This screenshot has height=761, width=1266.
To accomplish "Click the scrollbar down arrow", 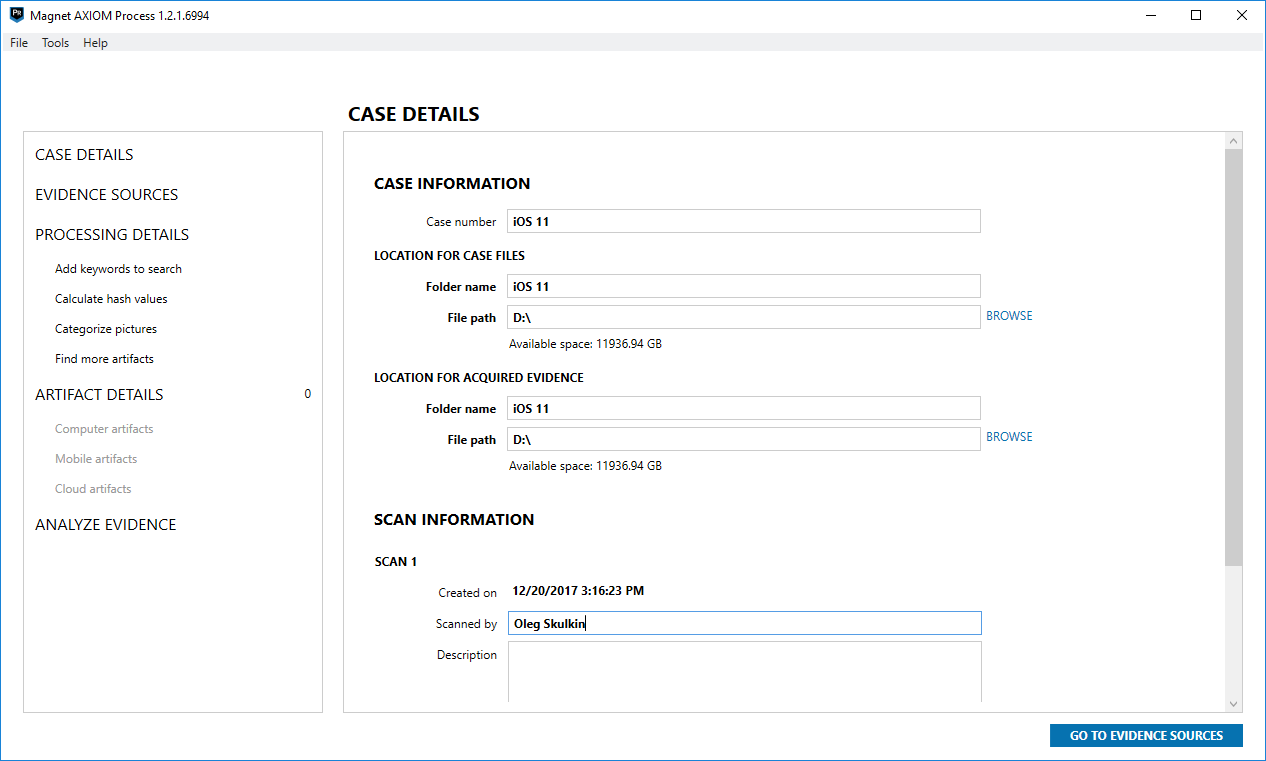I will pyautogui.click(x=1233, y=704).
